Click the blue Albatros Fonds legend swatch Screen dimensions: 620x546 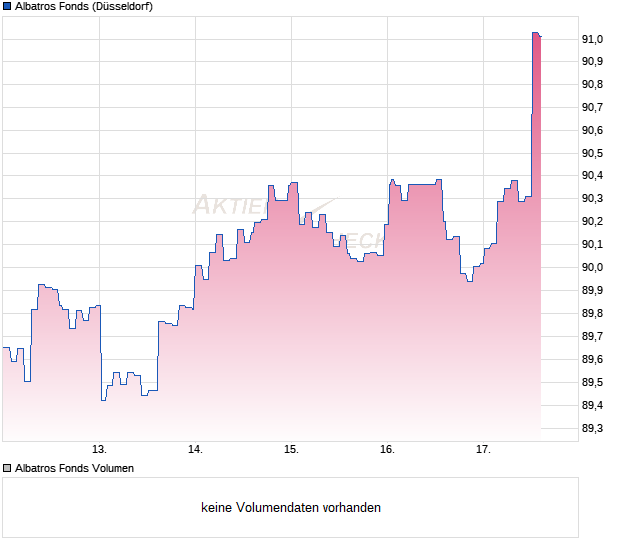(7, 6)
